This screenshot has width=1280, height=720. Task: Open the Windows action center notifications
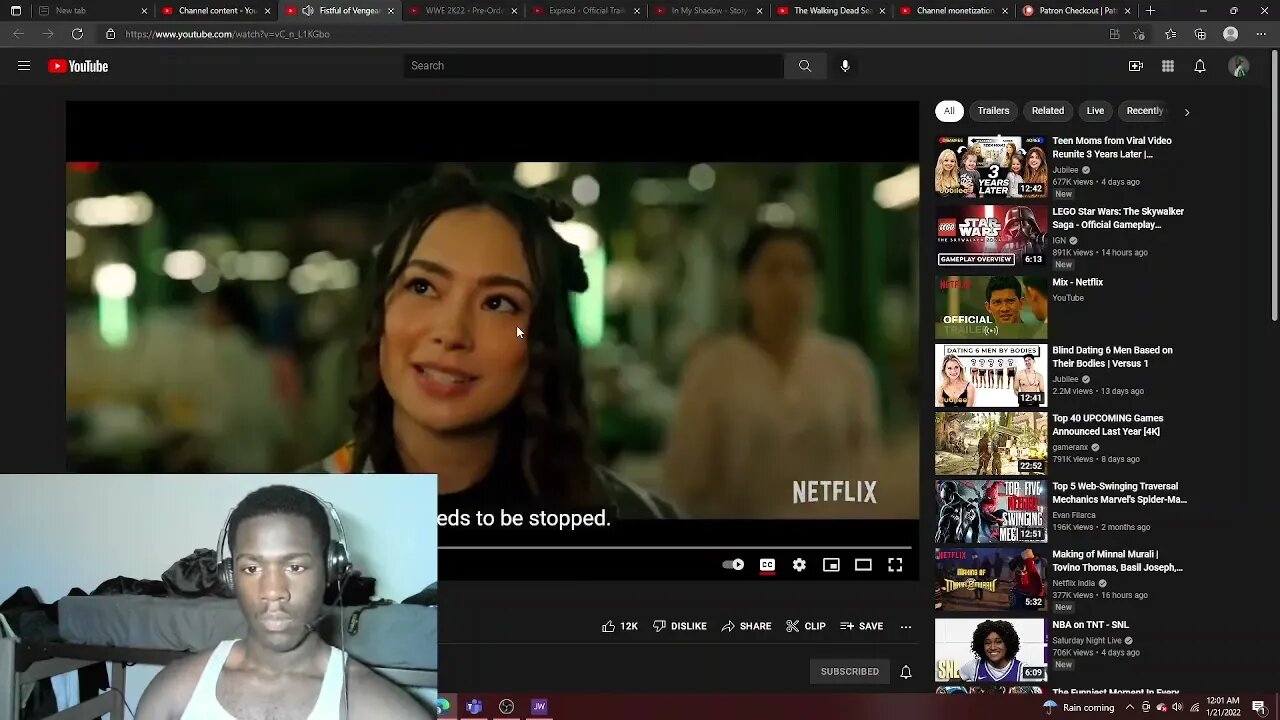pyautogui.click(x=1259, y=707)
